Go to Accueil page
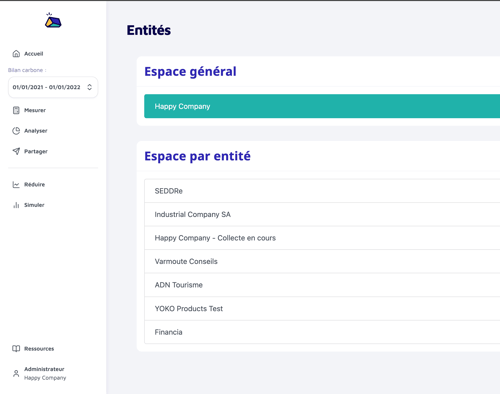This screenshot has height=394, width=500. click(x=33, y=54)
